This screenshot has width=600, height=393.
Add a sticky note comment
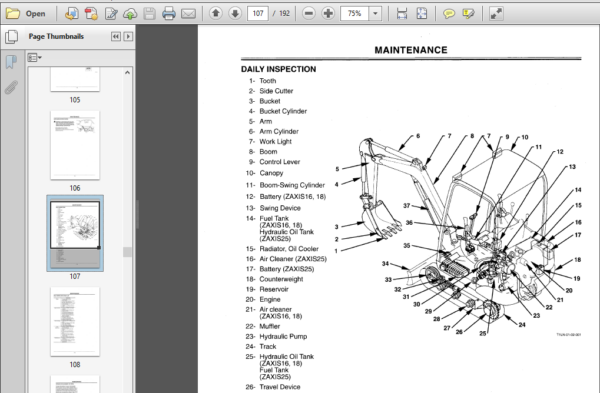pos(448,14)
